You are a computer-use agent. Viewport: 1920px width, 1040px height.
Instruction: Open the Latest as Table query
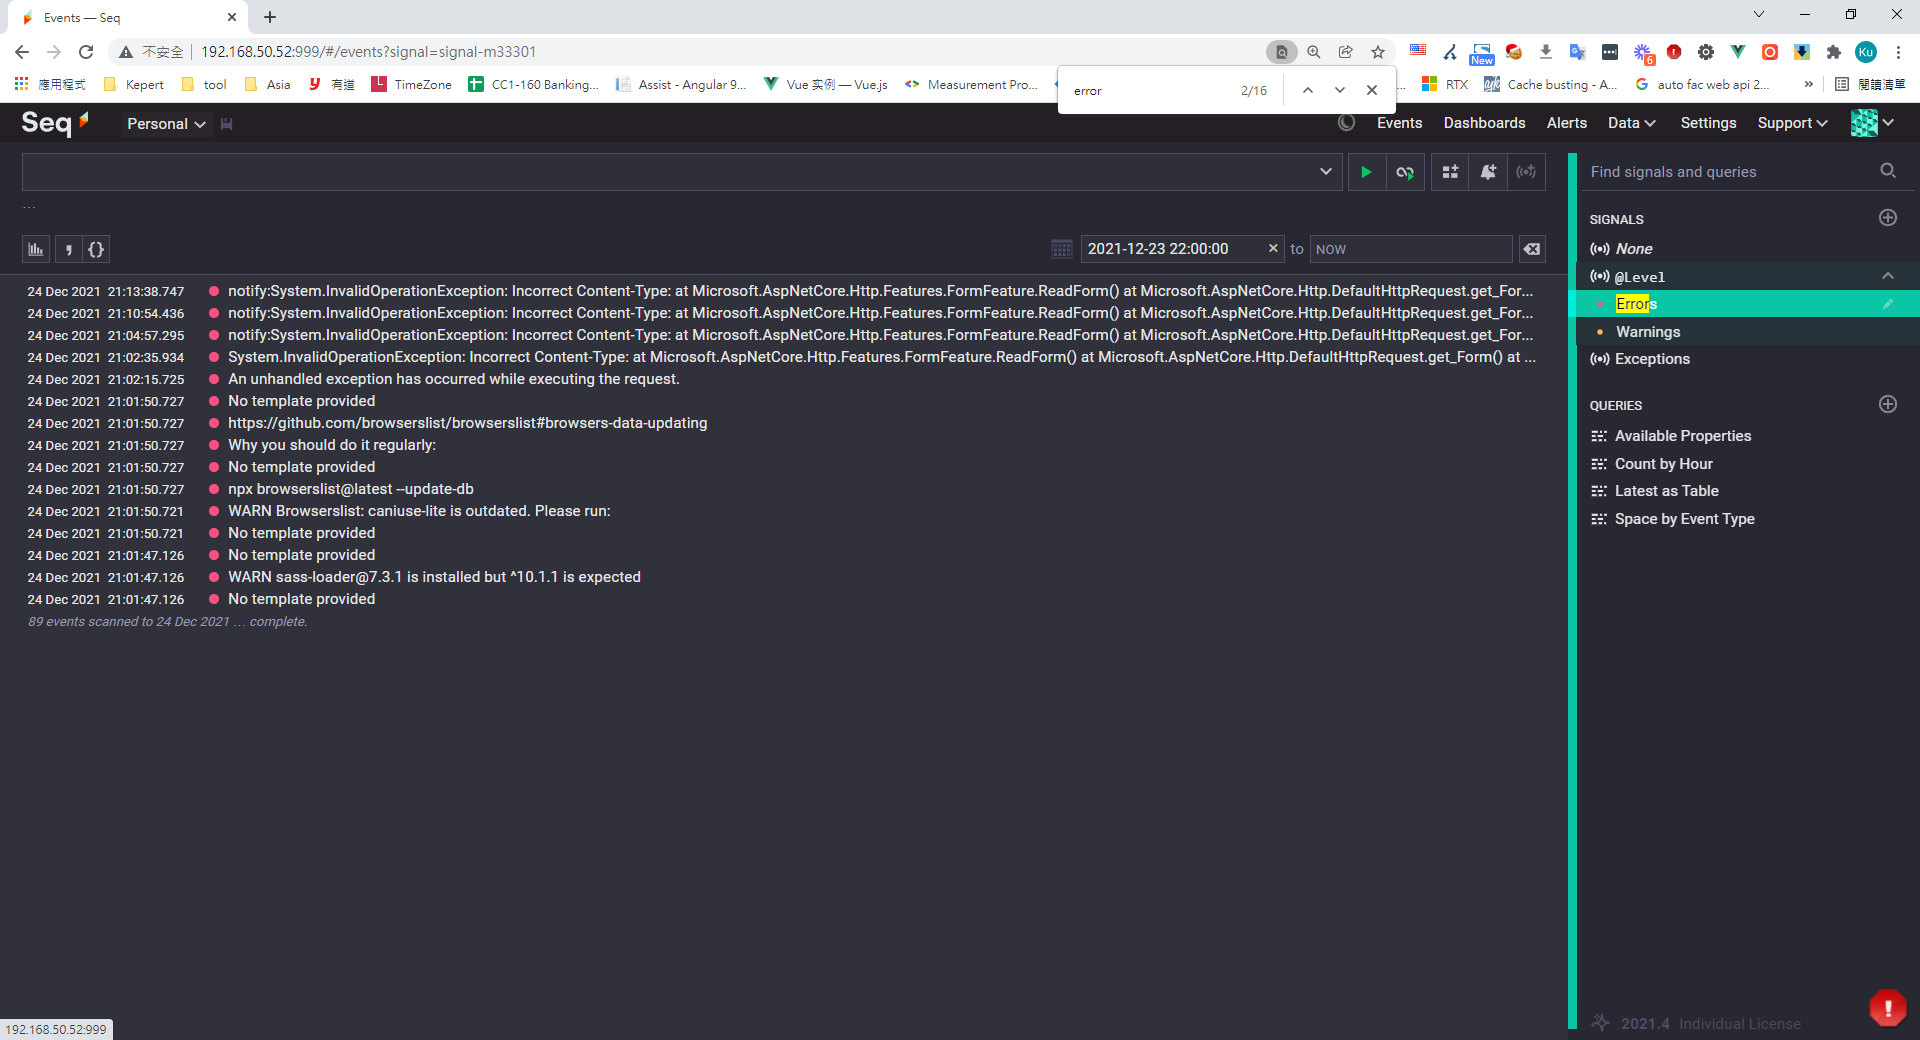1666,491
